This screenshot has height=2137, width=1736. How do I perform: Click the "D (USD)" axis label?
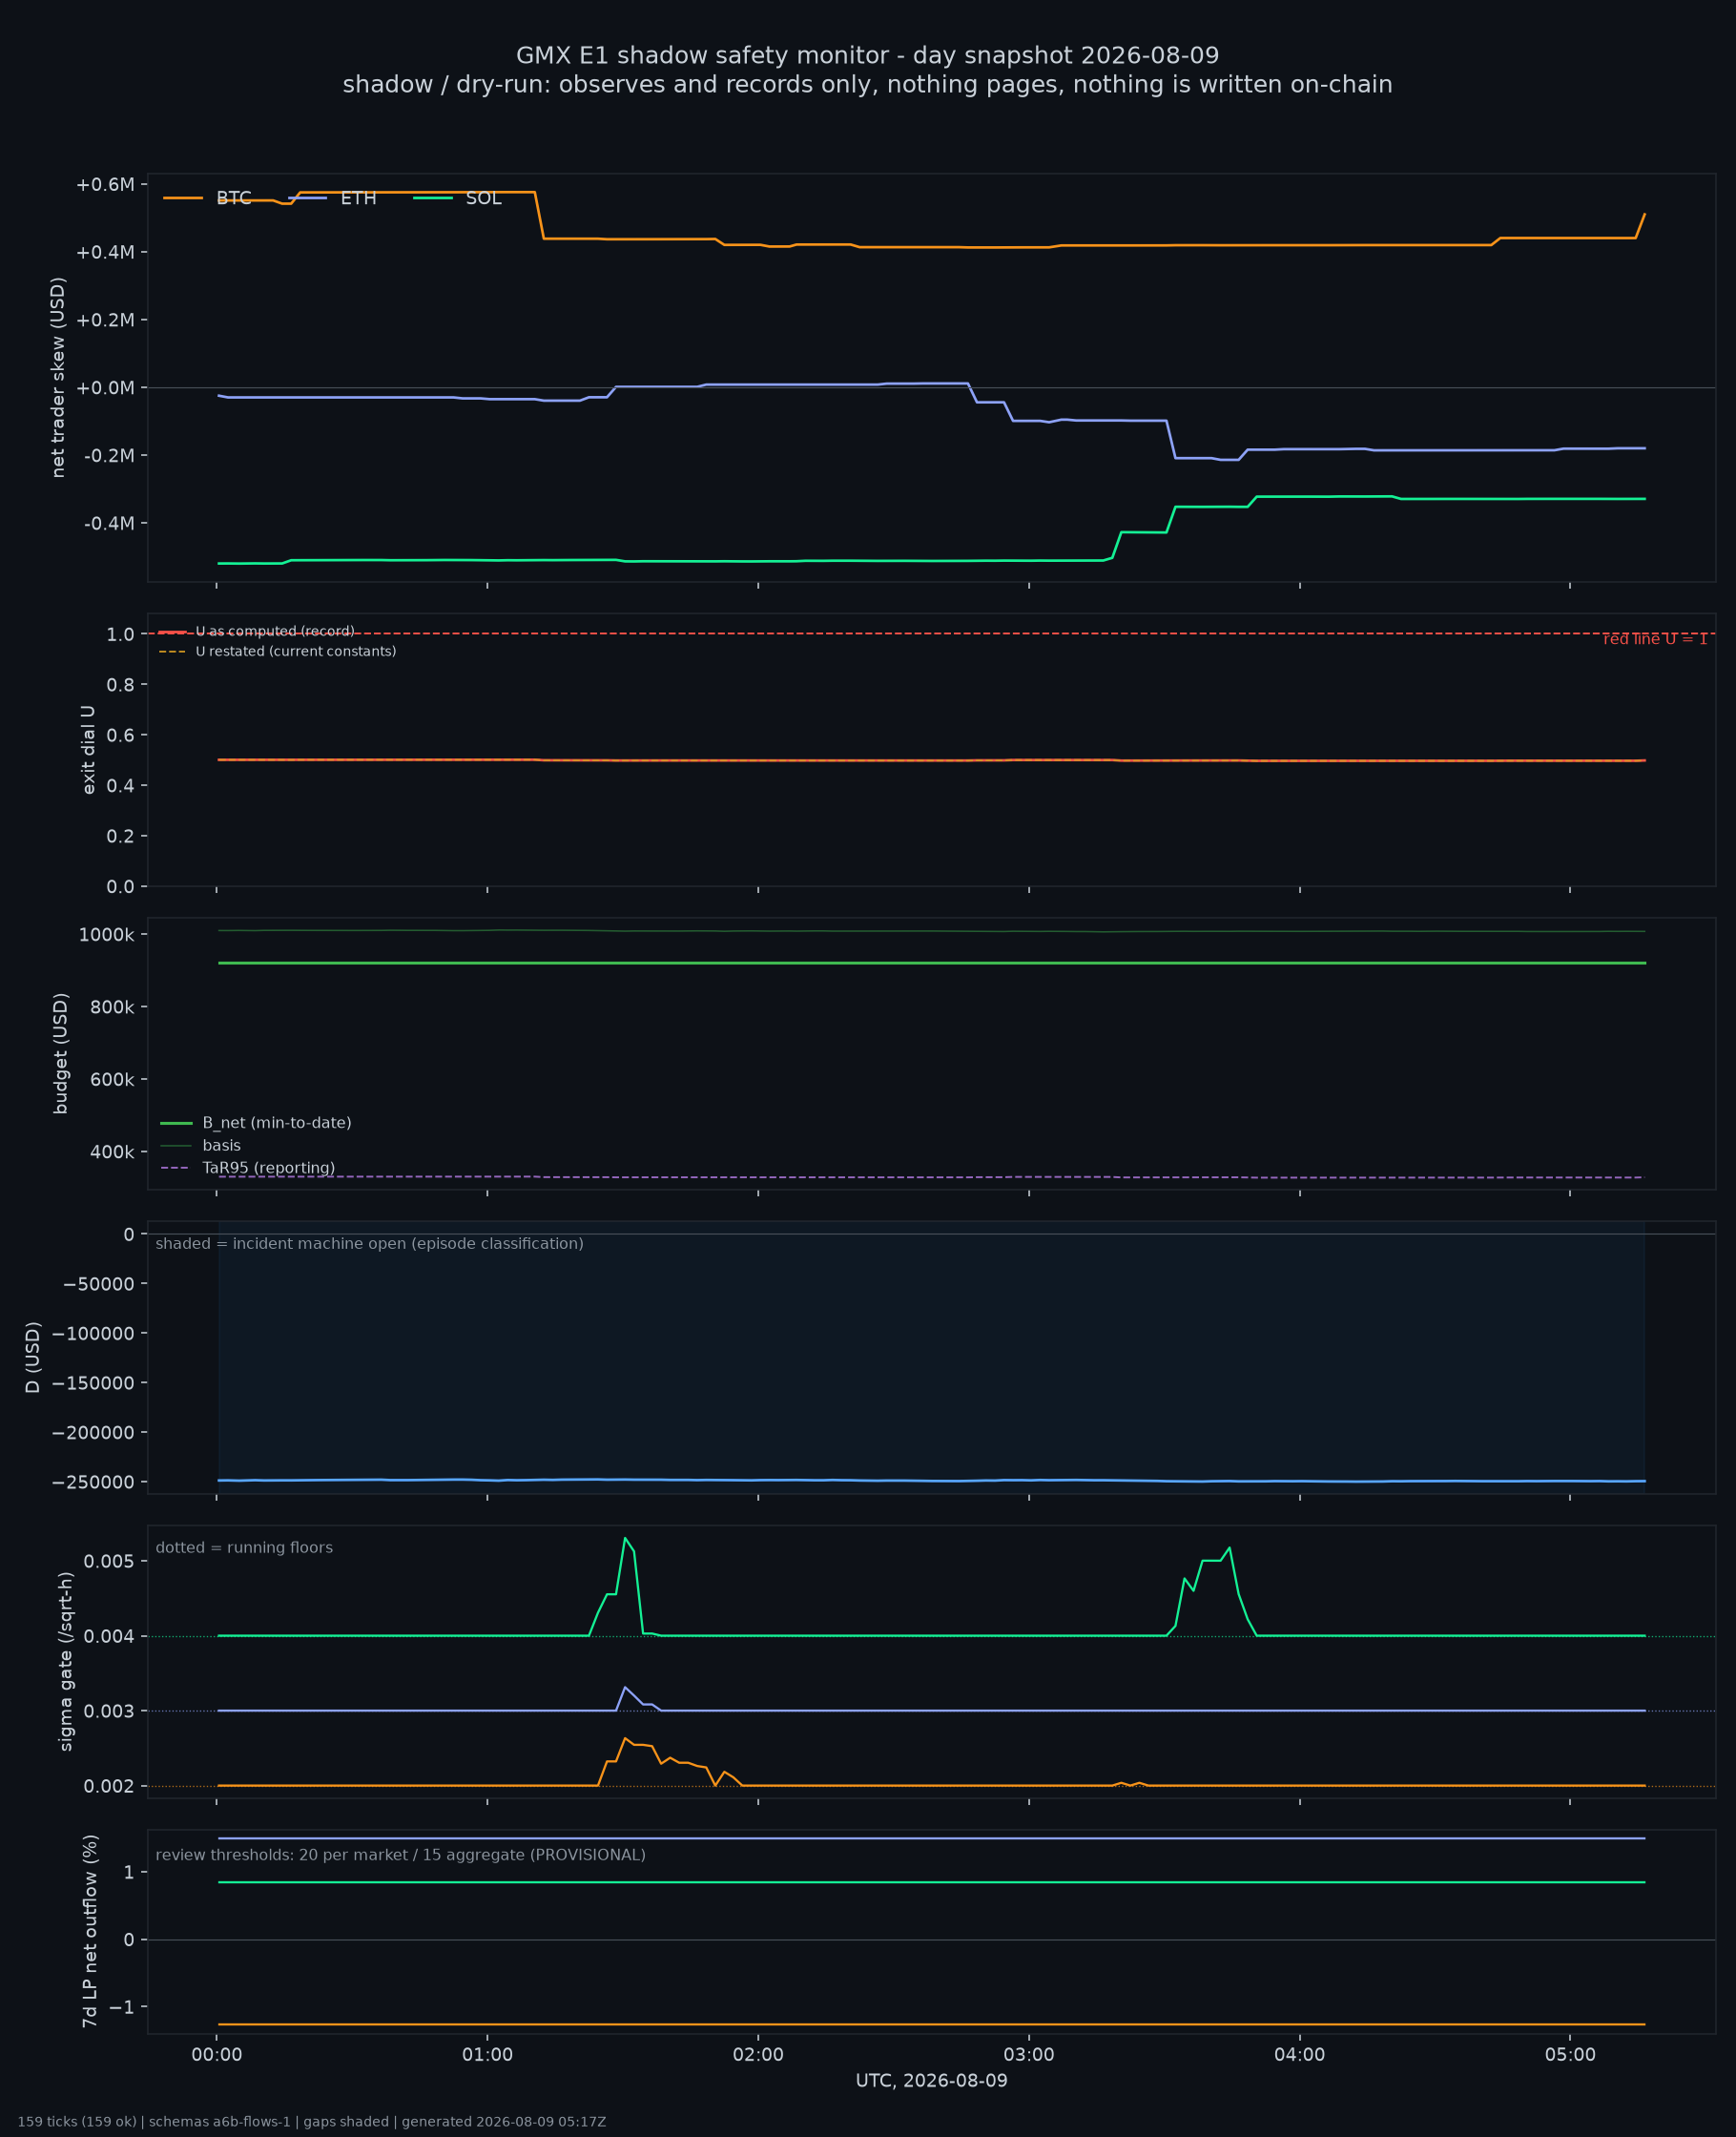34,1357
